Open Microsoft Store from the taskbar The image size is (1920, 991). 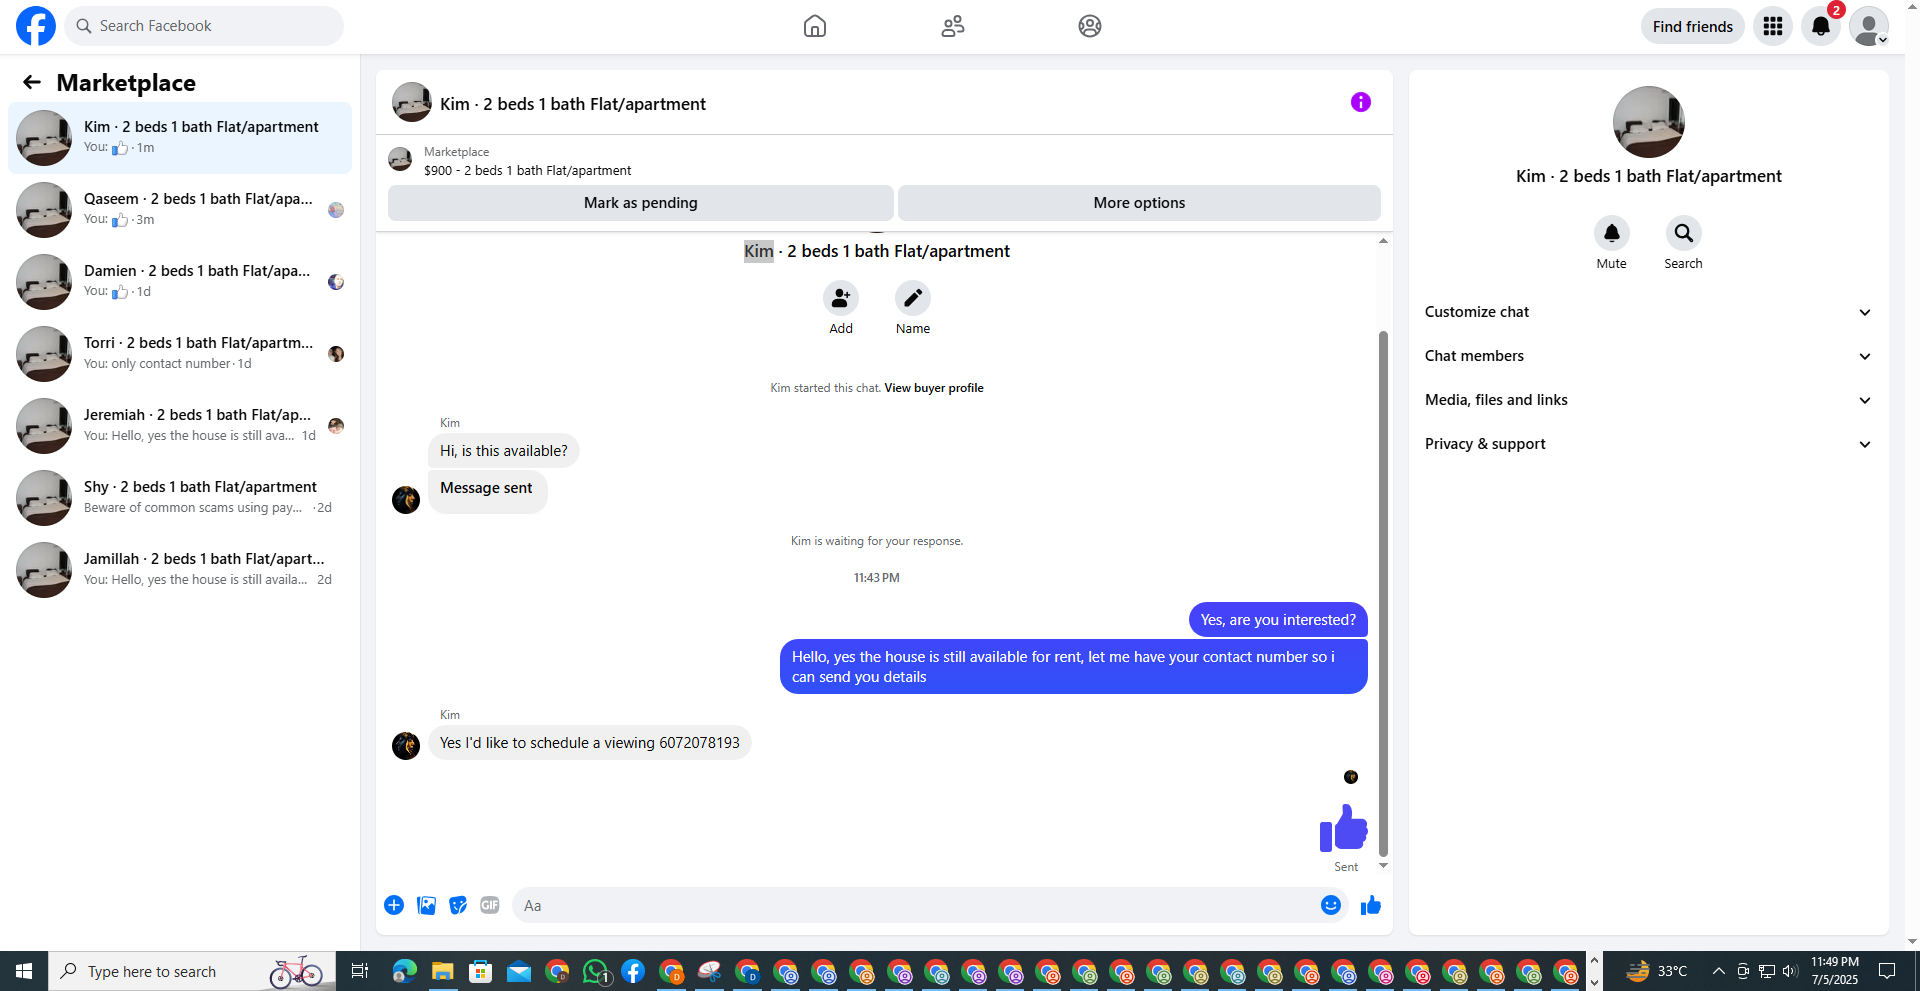click(x=481, y=971)
